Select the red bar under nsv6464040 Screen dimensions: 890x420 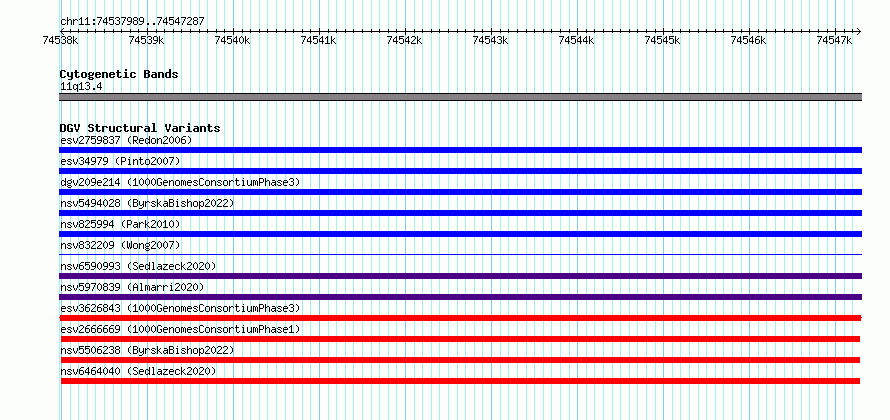tap(460, 381)
